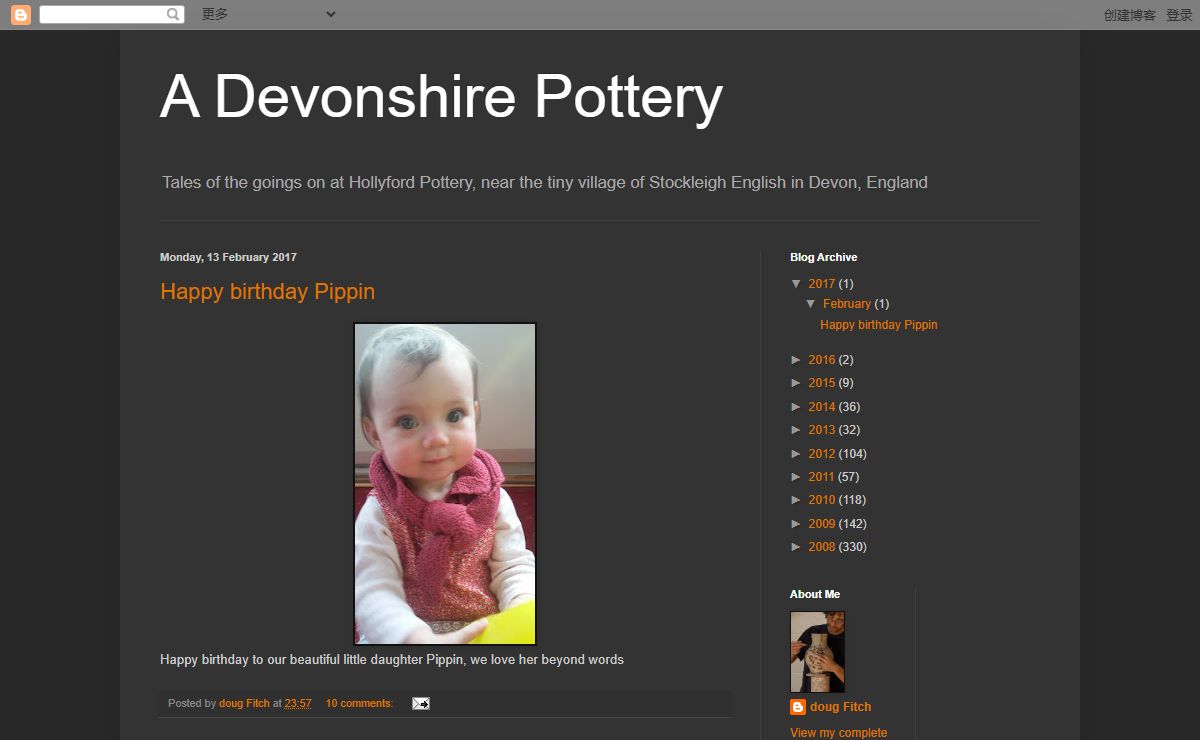Click 创建博客 in the navbar
Viewport: 1200px width, 740px height.
click(x=1129, y=15)
